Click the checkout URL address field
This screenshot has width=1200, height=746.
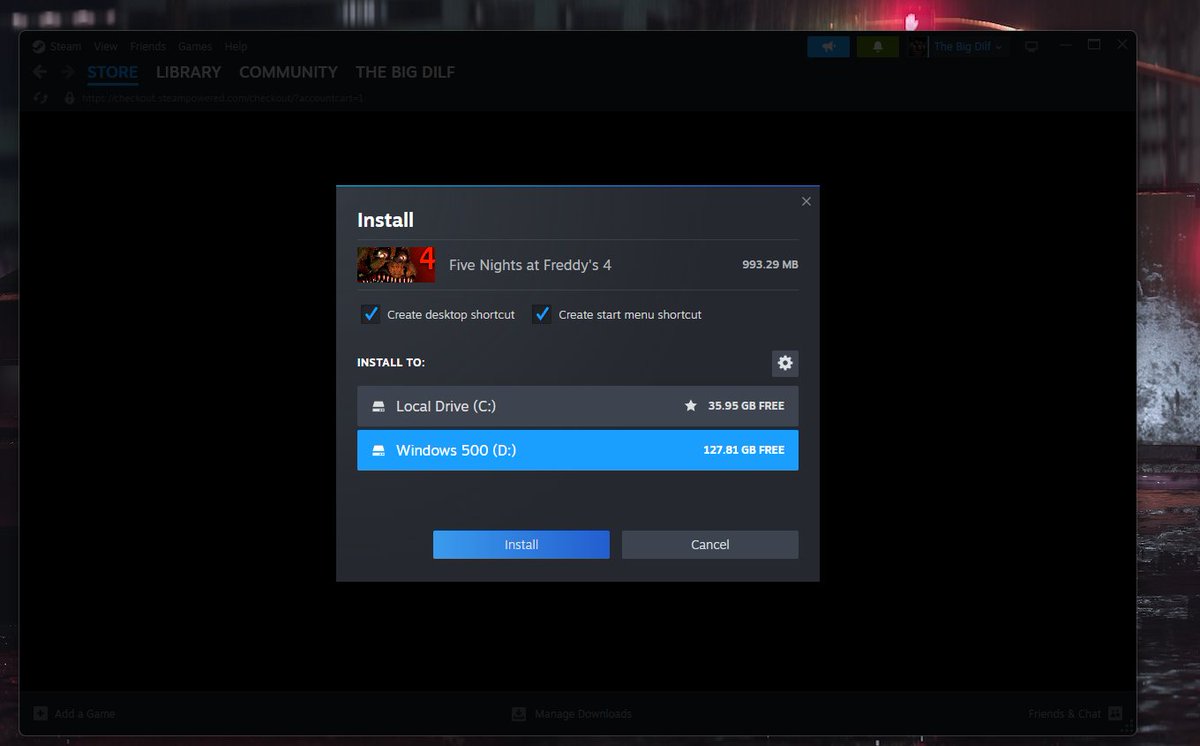[223, 98]
